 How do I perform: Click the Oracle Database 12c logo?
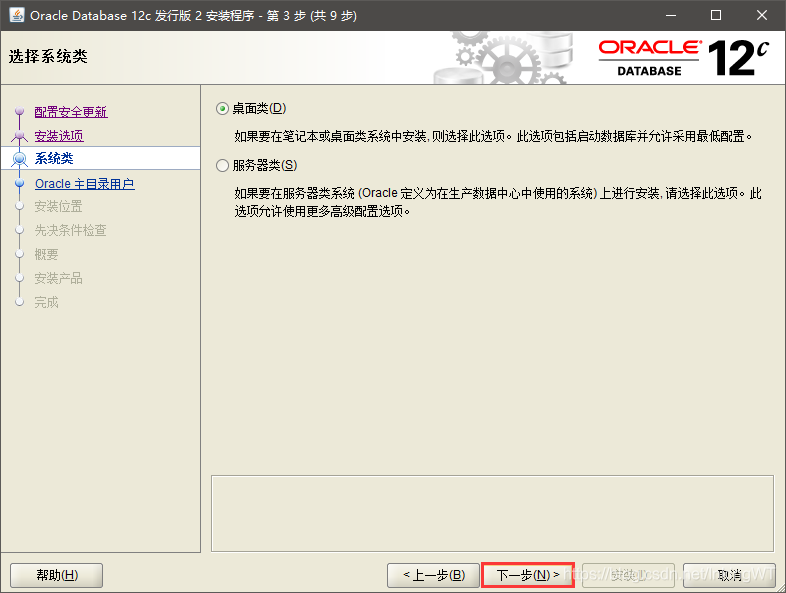point(684,58)
